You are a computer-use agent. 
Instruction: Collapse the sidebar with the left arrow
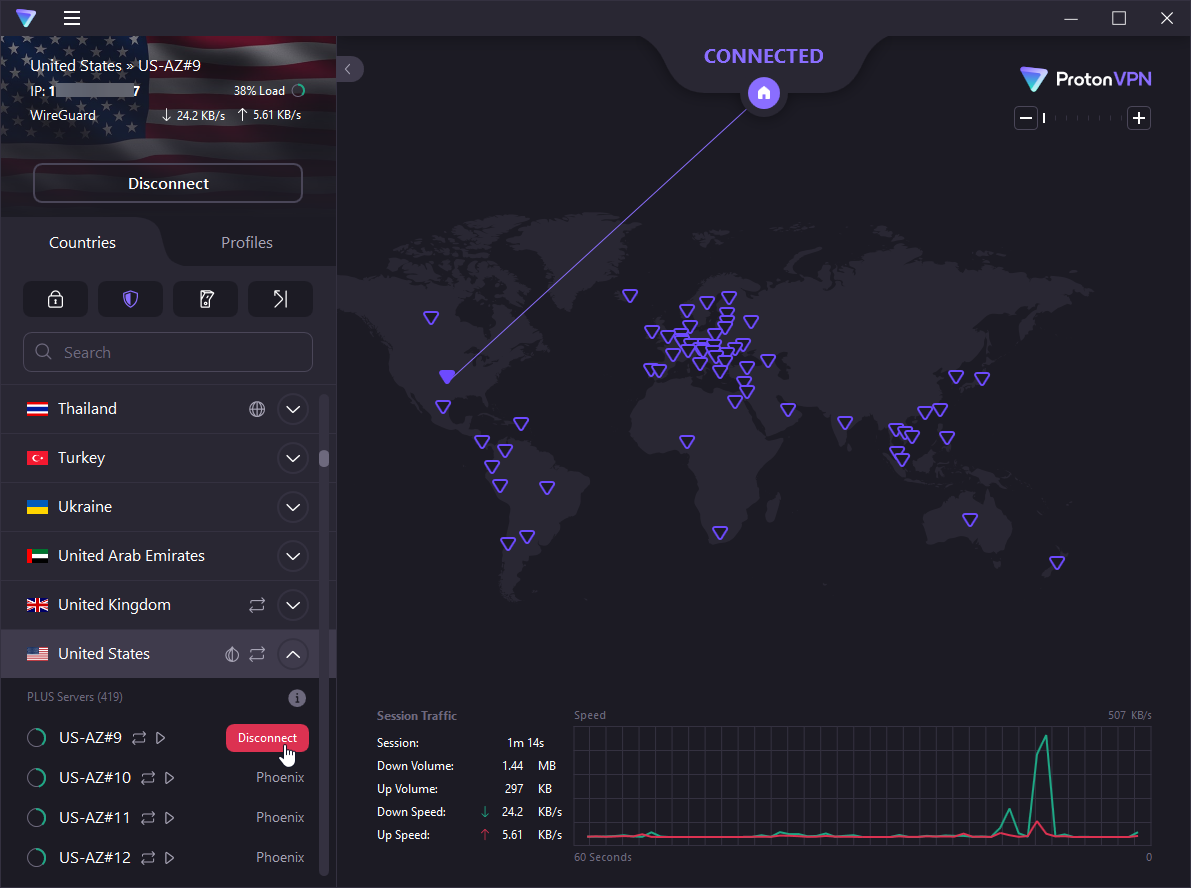tap(348, 69)
